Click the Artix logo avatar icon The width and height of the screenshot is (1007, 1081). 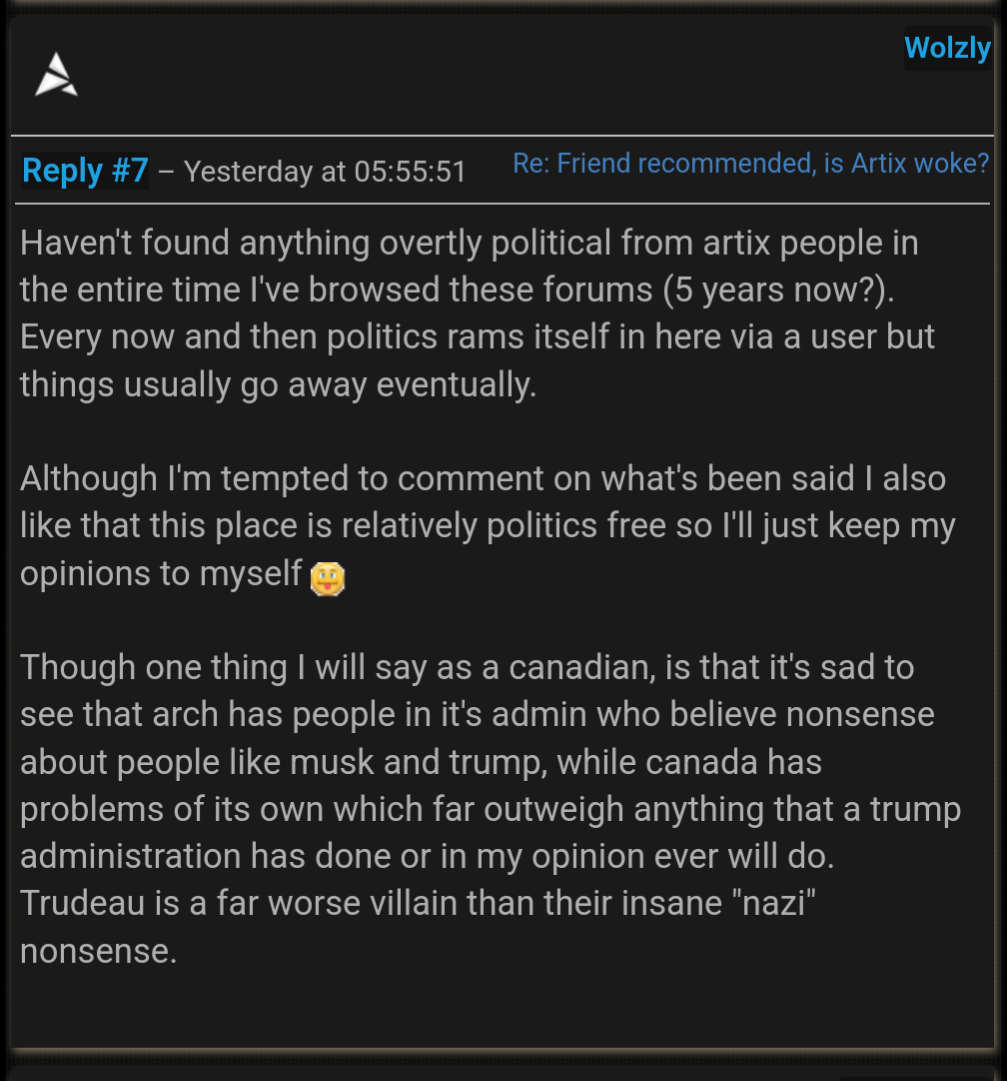56,76
